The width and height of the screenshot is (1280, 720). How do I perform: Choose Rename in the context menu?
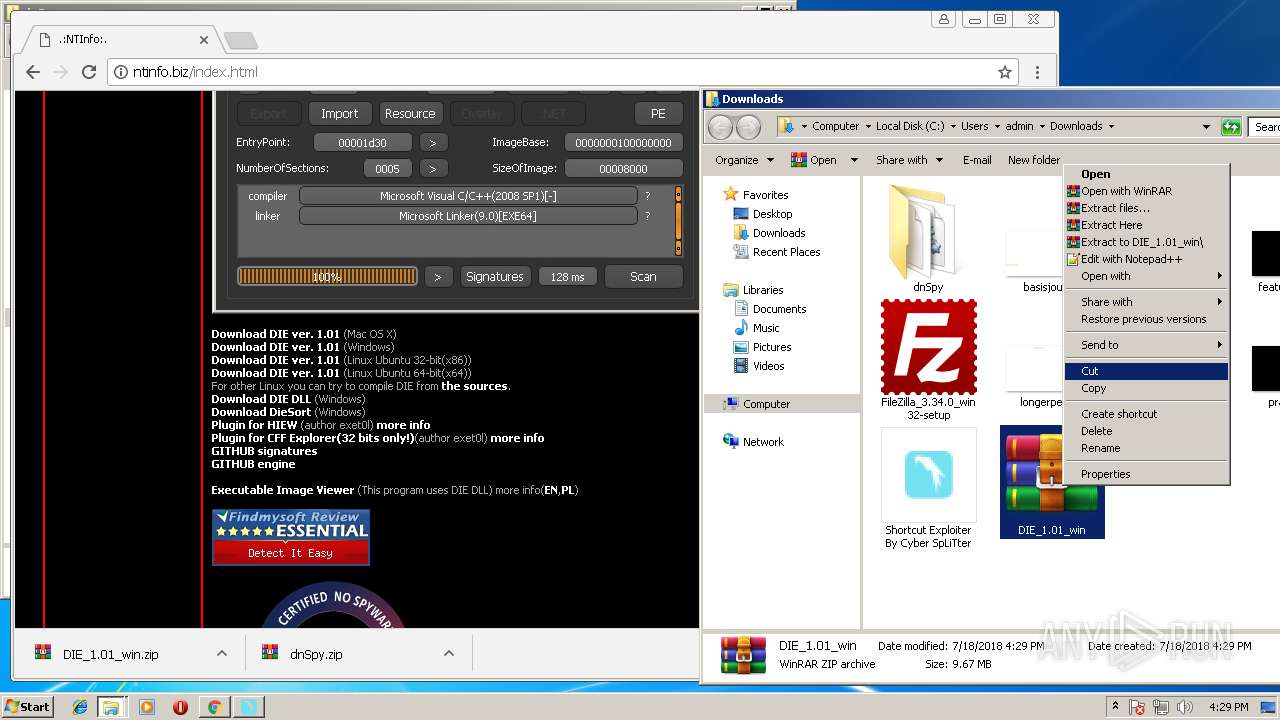click(x=1146, y=448)
